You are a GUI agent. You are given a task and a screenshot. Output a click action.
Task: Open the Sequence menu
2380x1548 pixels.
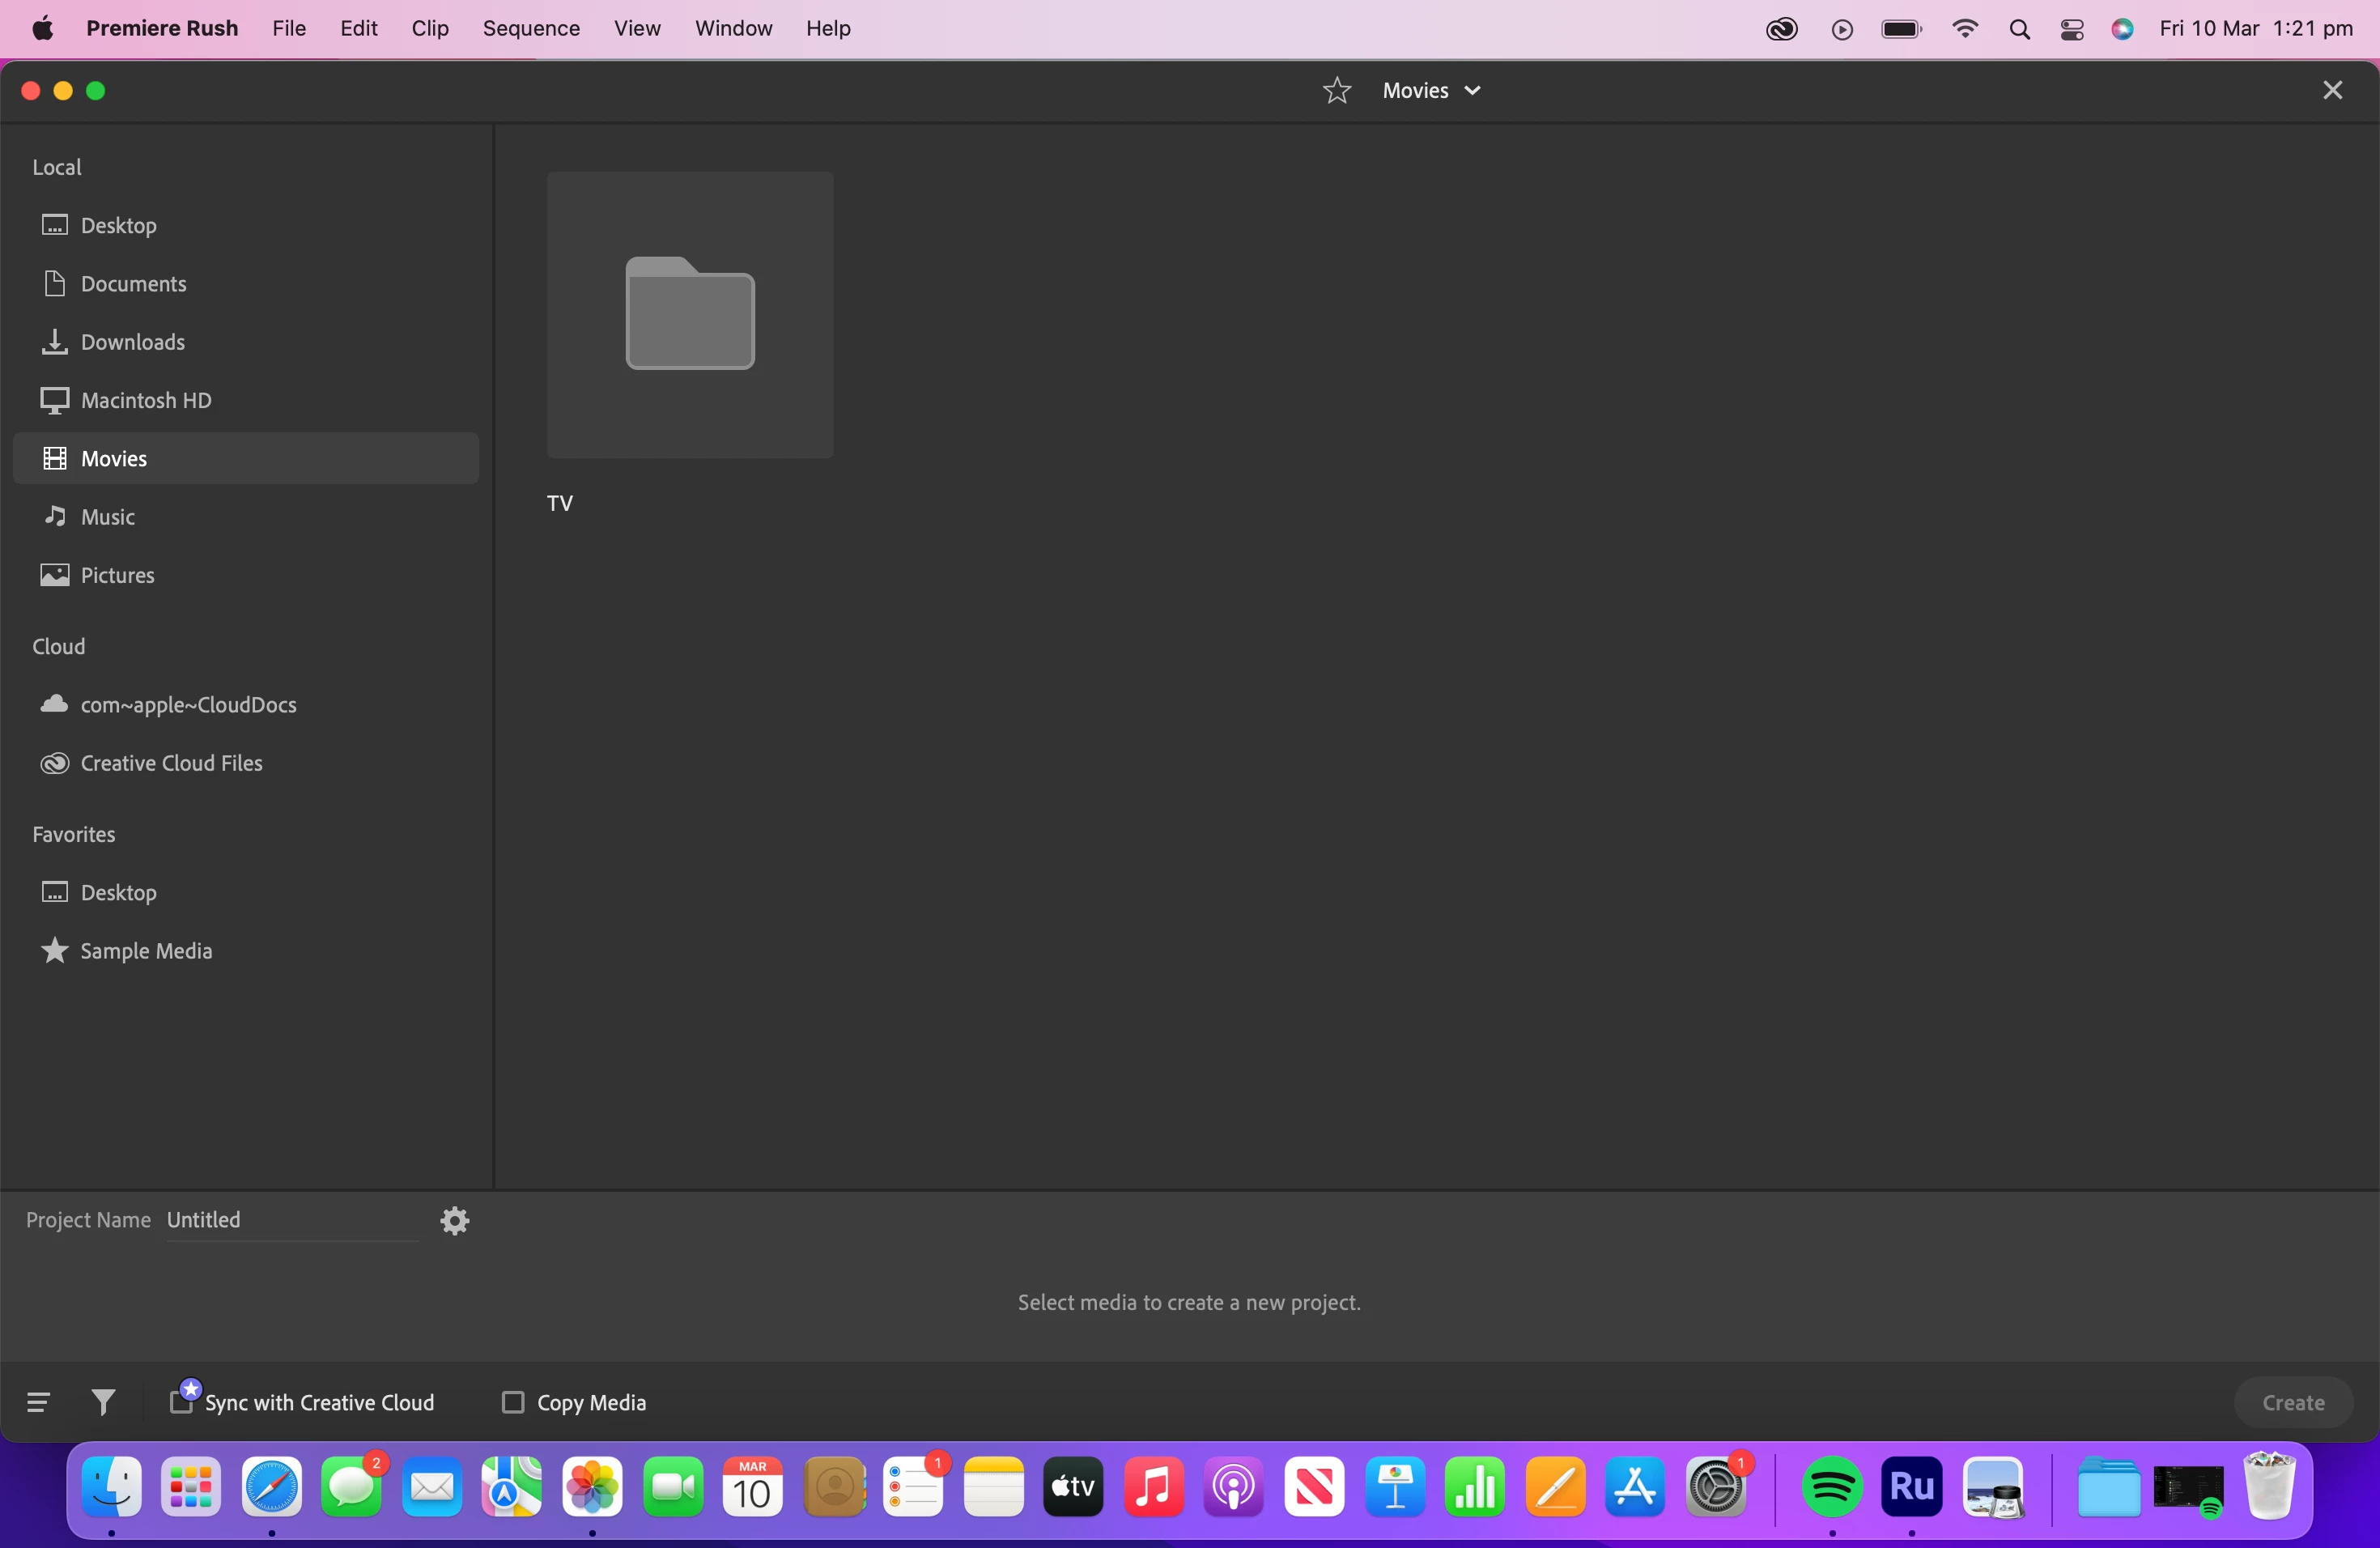(531, 28)
